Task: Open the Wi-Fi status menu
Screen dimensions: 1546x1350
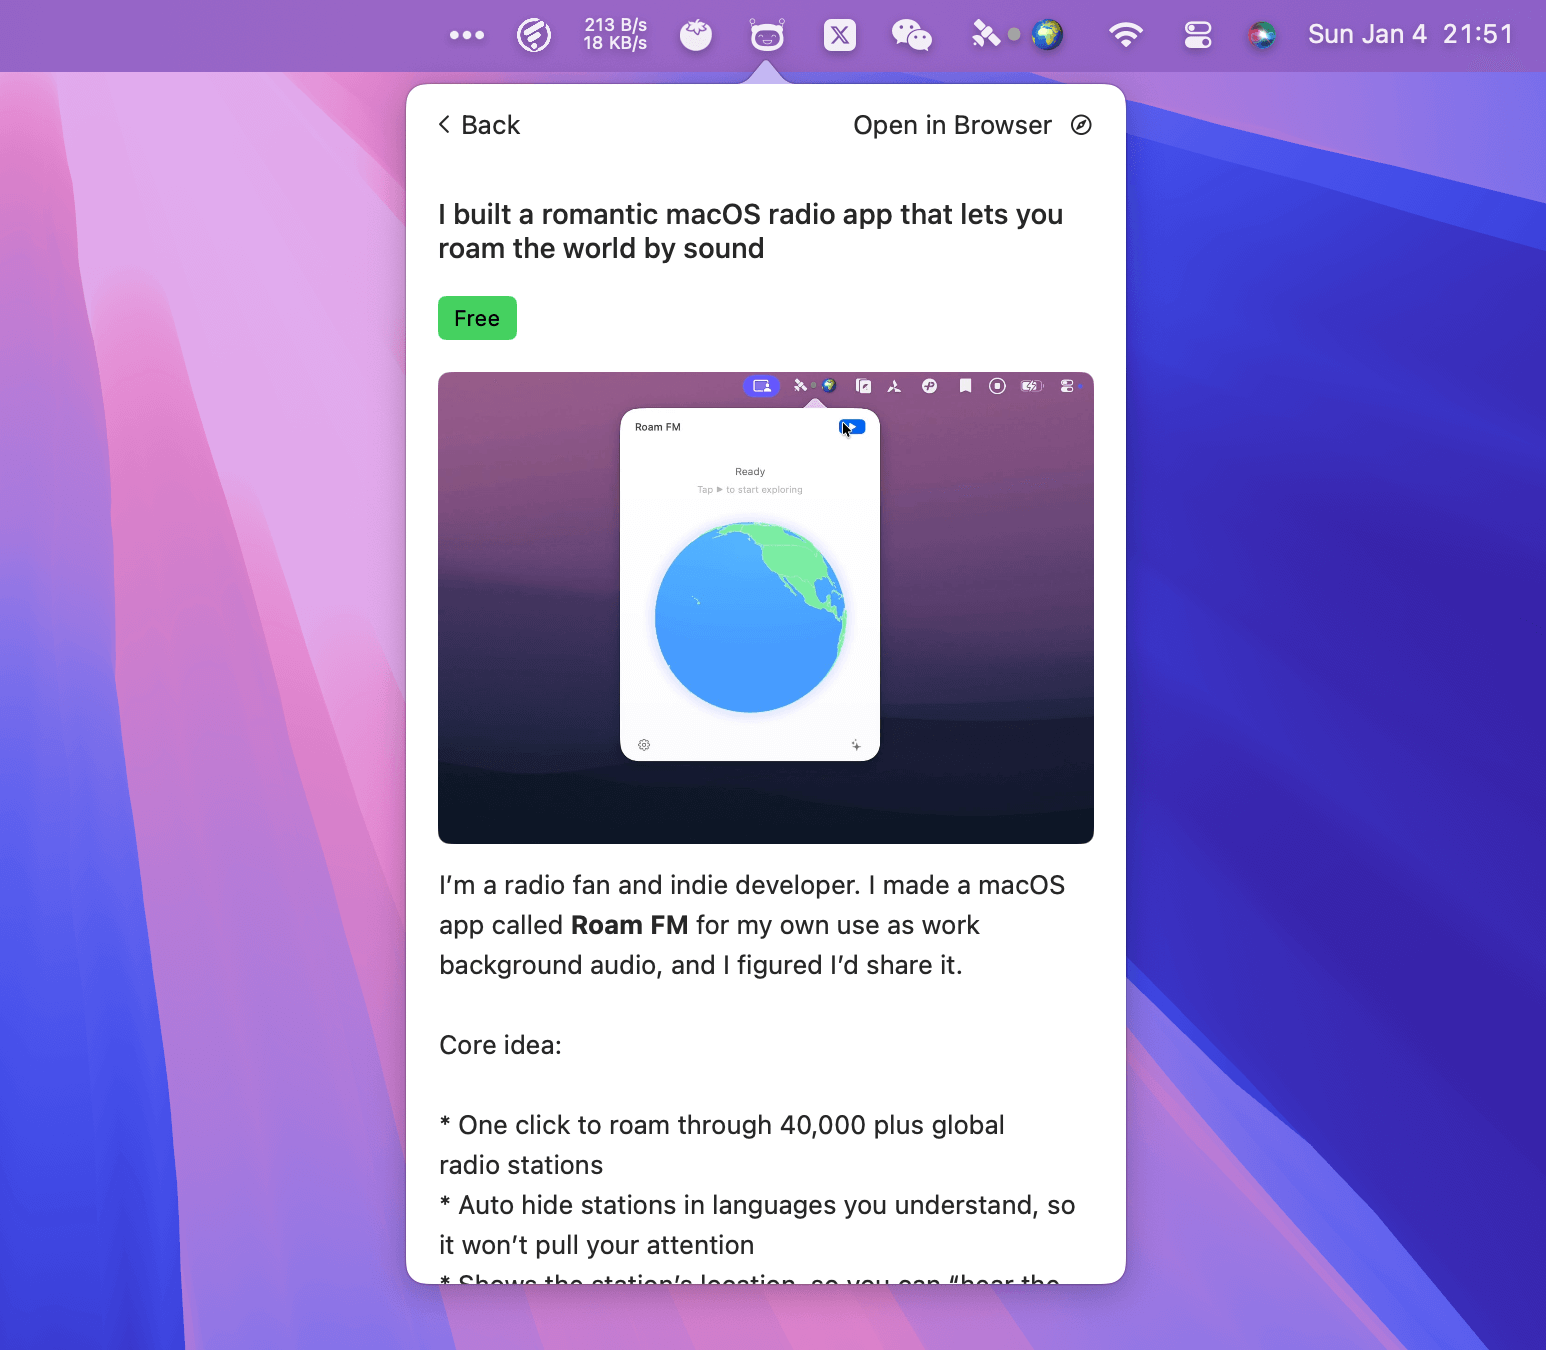Action: (1125, 36)
